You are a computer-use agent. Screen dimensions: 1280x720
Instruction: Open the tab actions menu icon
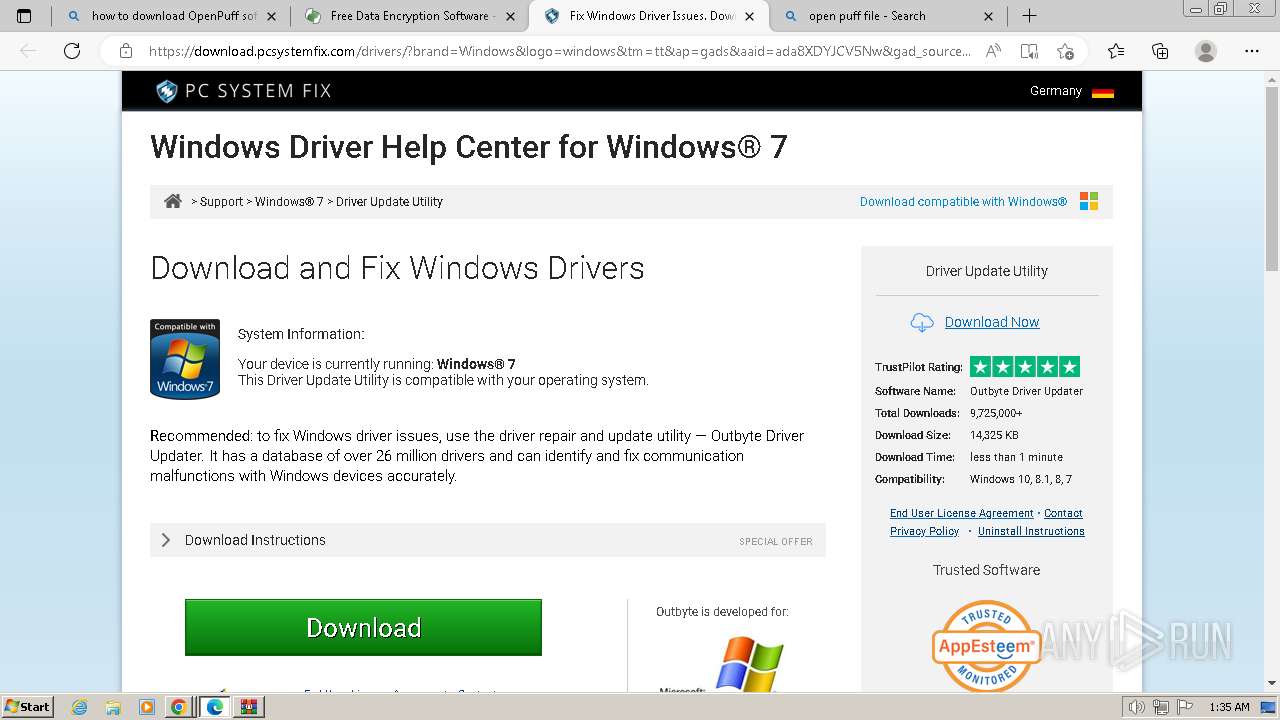pos(24,16)
